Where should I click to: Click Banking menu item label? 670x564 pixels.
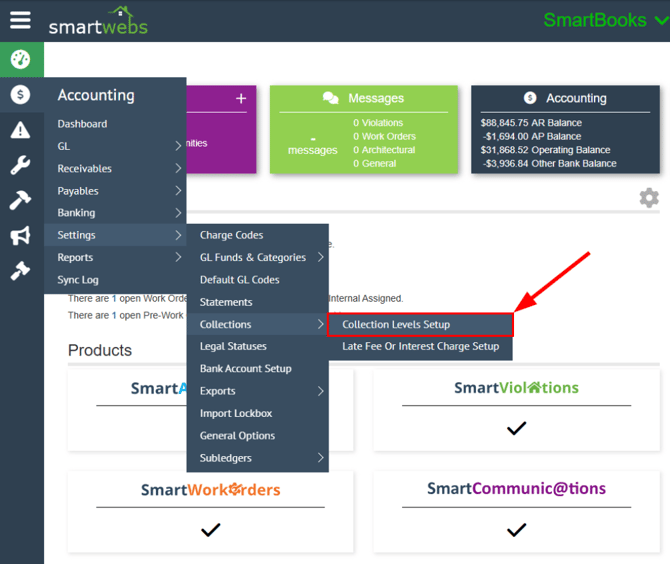76,213
